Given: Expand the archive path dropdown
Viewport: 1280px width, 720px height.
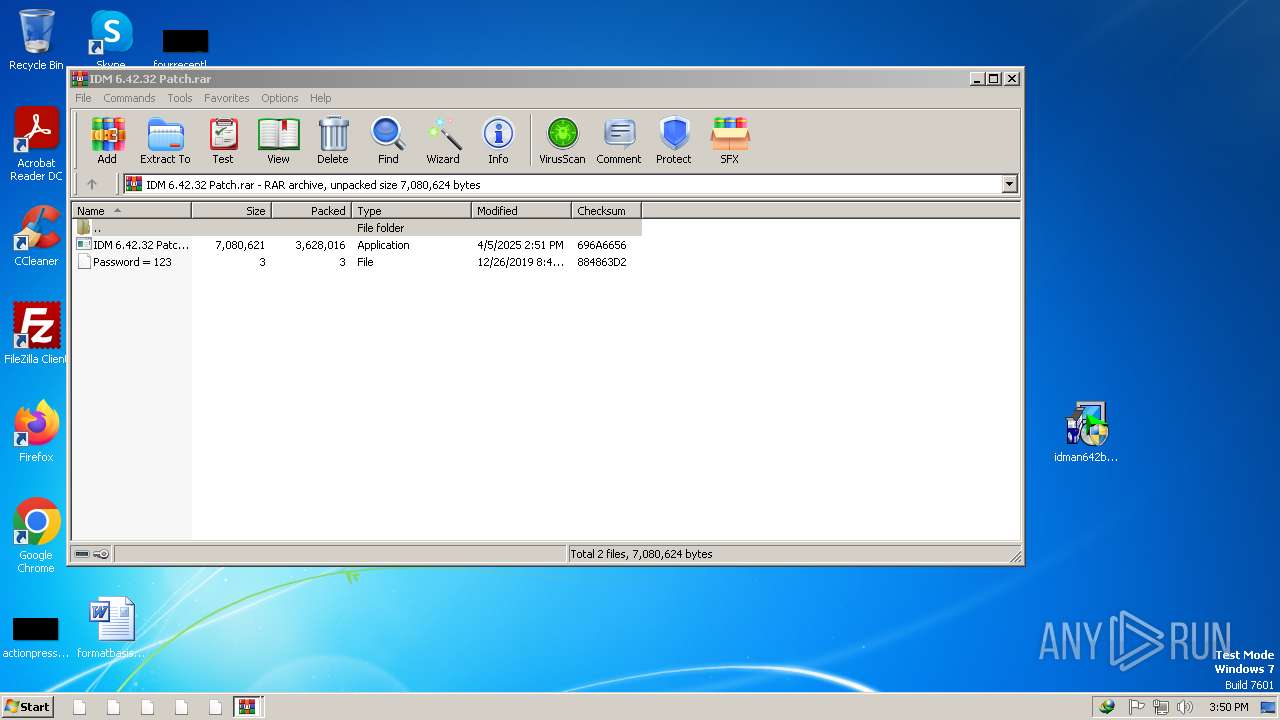Looking at the screenshot, I should (x=1009, y=184).
